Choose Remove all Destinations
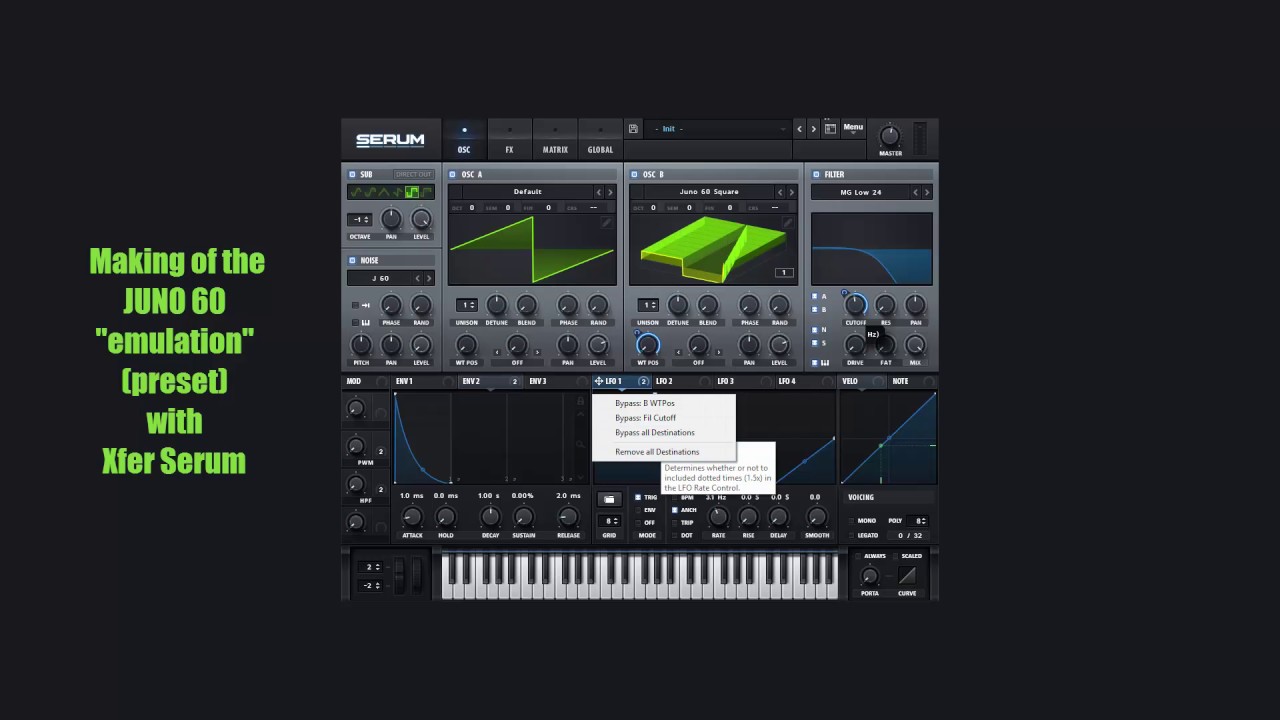This screenshot has width=1280, height=720. [x=657, y=452]
